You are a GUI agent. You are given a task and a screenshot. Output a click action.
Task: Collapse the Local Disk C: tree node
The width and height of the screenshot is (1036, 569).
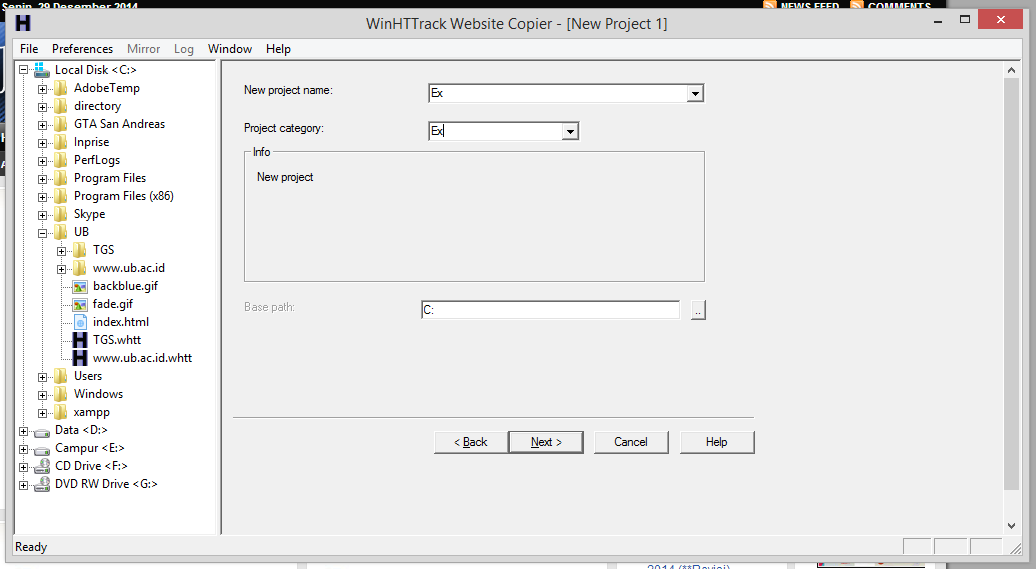click(x=23, y=70)
